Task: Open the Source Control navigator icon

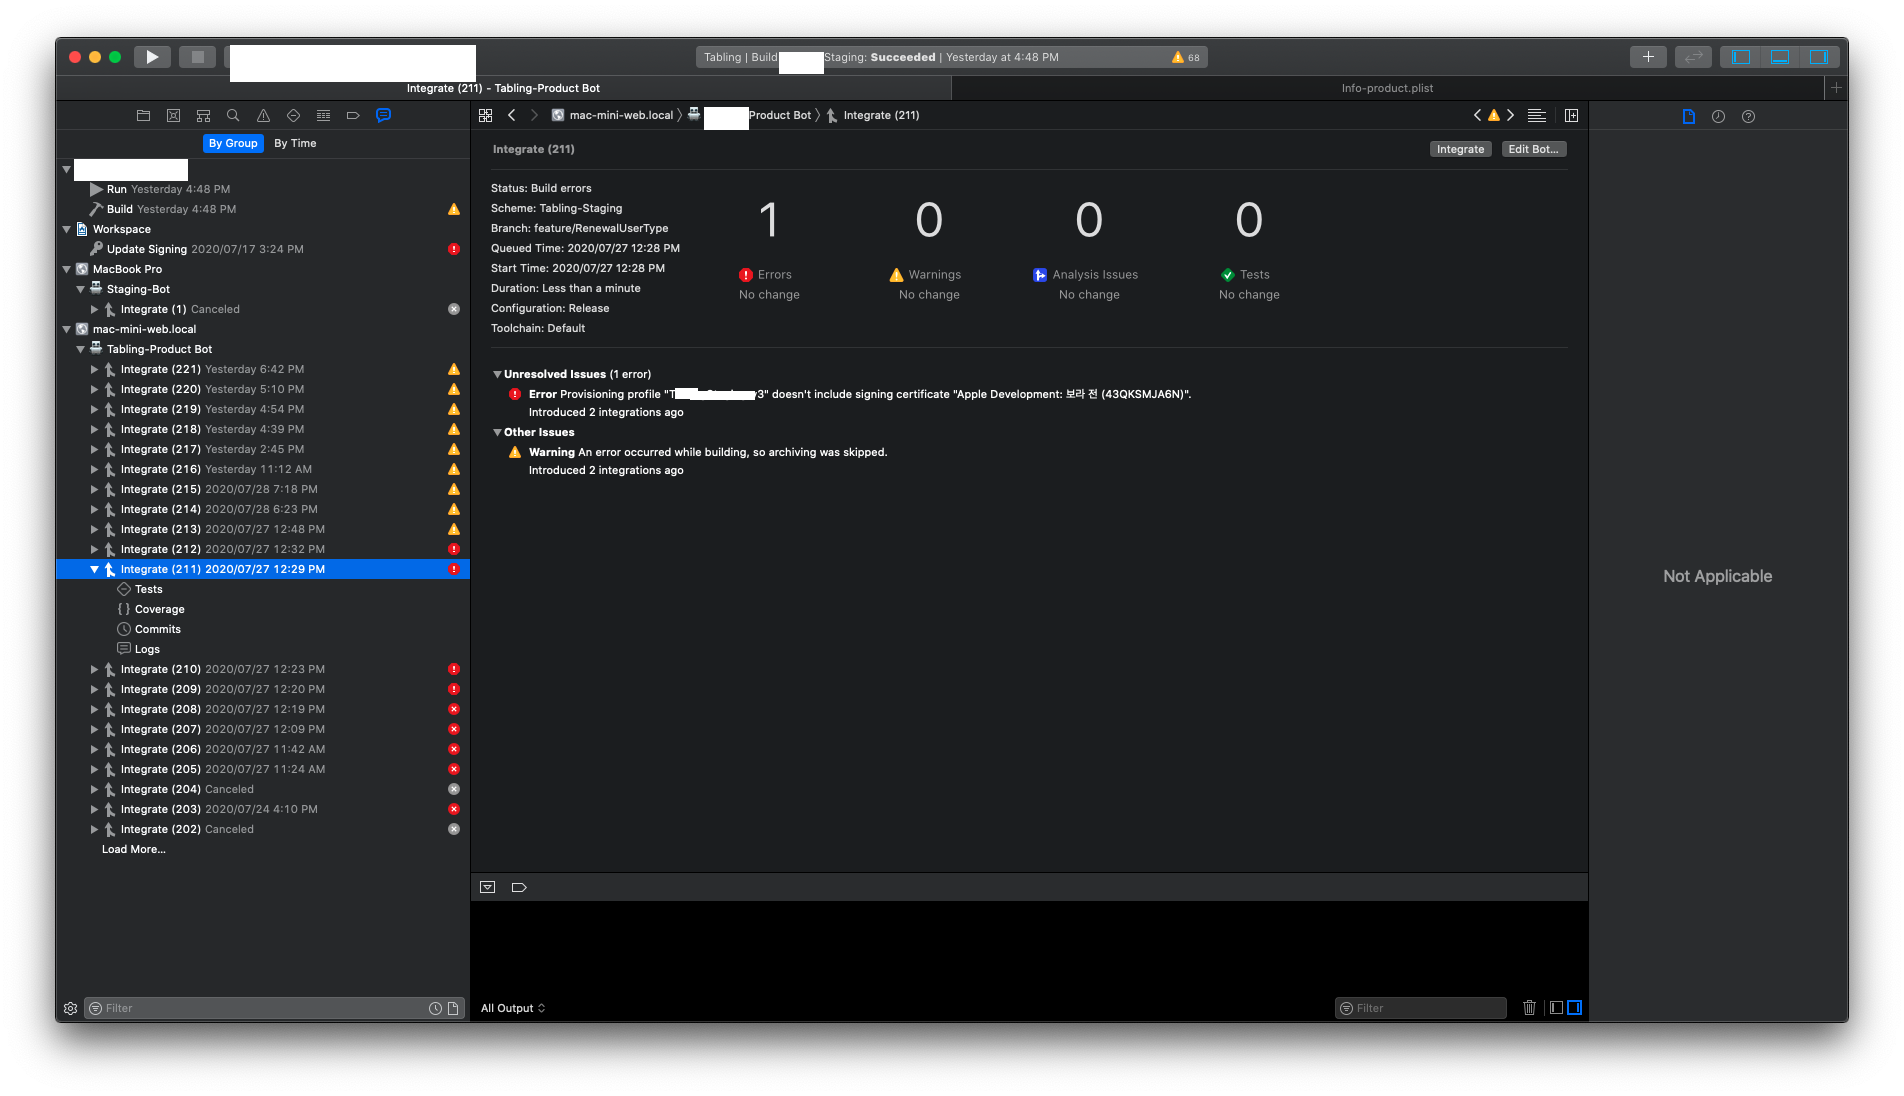Action: click(173, 116)
